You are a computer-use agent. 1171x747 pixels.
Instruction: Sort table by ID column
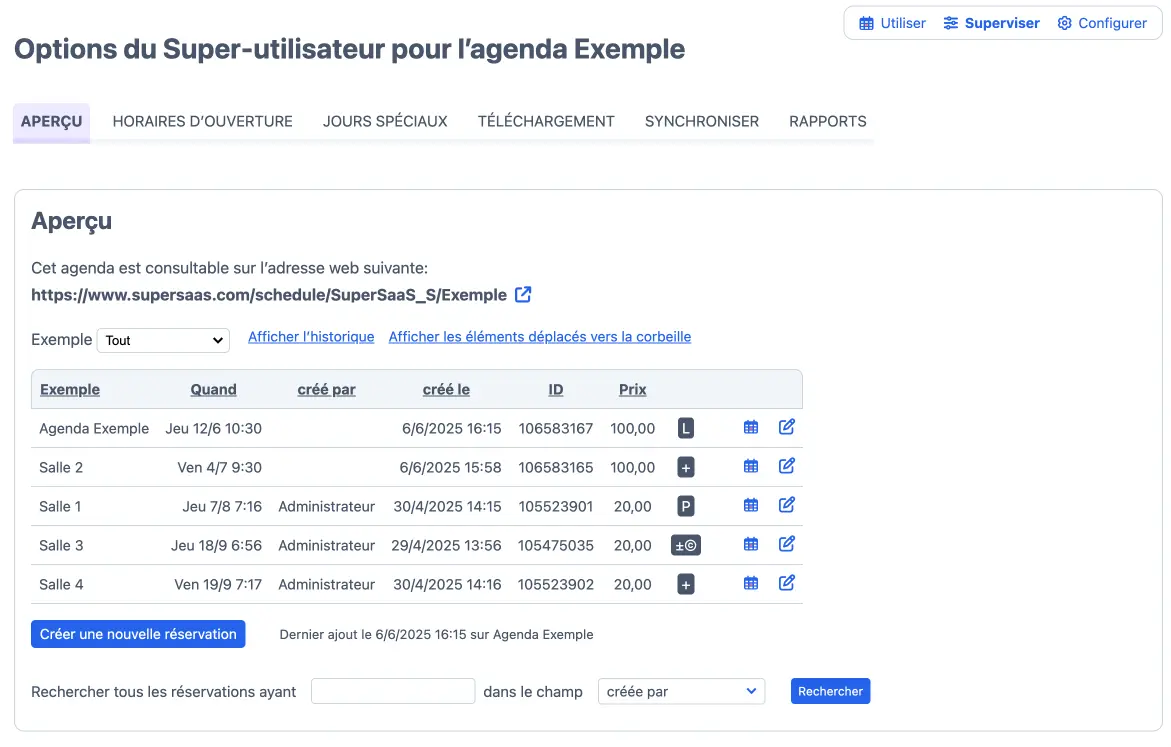556,389
